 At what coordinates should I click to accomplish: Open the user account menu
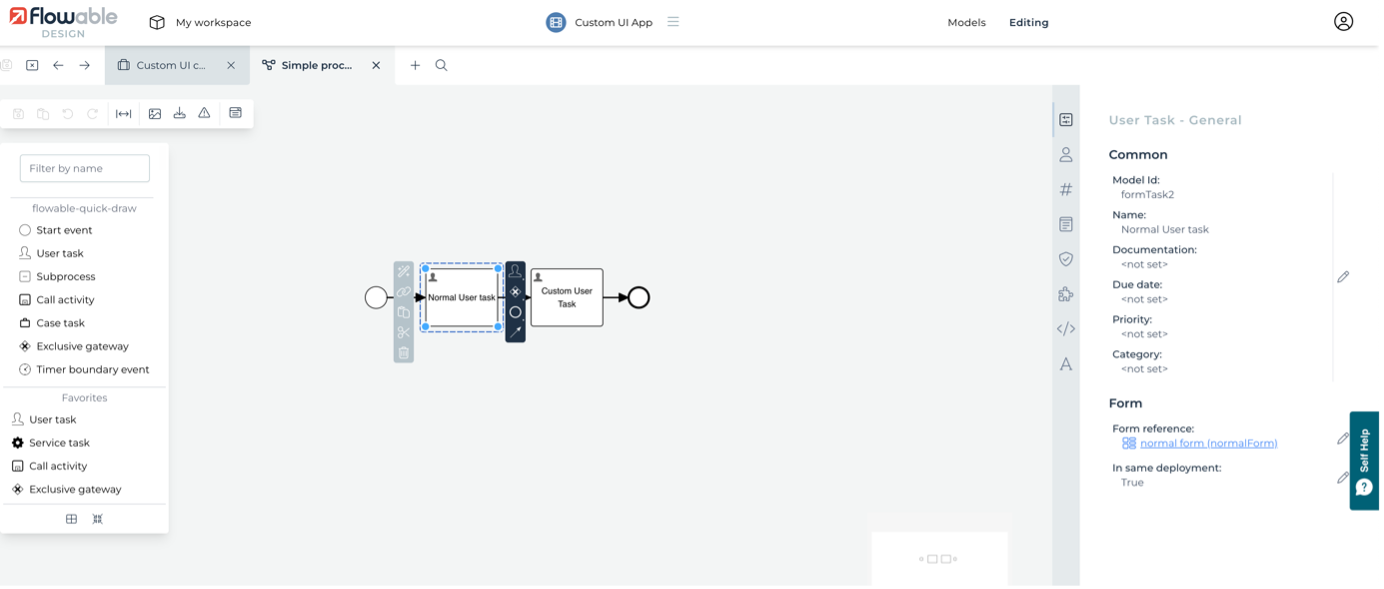click(x=1343, y=22)
